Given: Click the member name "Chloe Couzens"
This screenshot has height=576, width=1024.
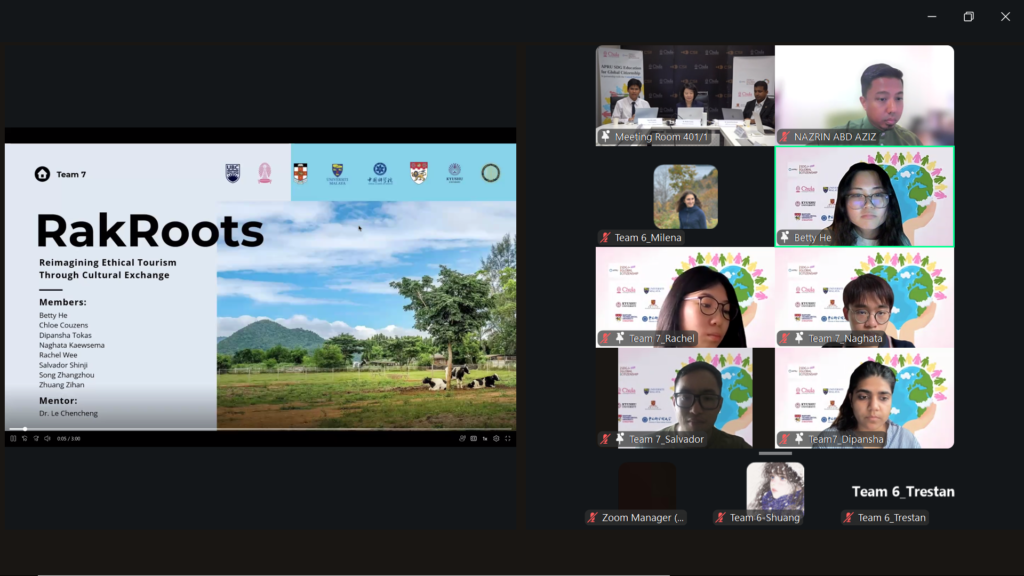Looking at the screenshot, I should click(63, 325).
